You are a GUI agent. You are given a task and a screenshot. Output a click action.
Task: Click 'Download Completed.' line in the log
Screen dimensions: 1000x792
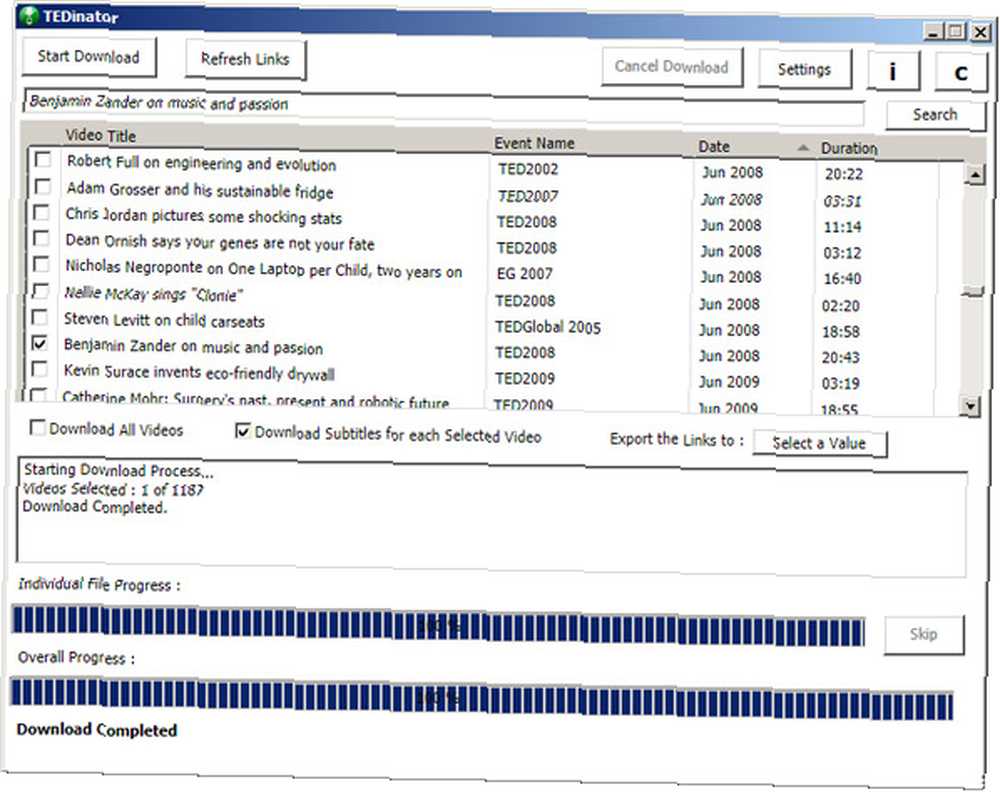click(95, 508)
